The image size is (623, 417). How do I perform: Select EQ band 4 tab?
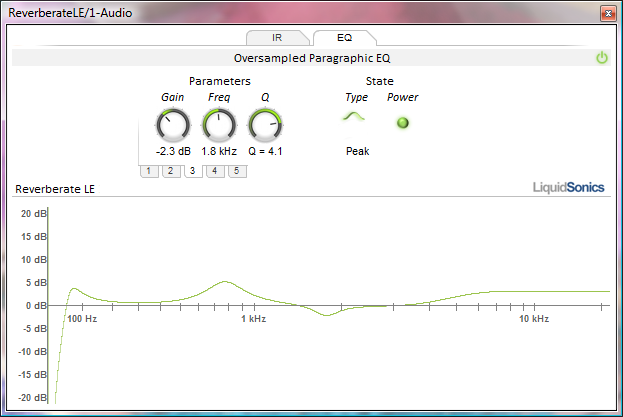[x=215, y=171]
